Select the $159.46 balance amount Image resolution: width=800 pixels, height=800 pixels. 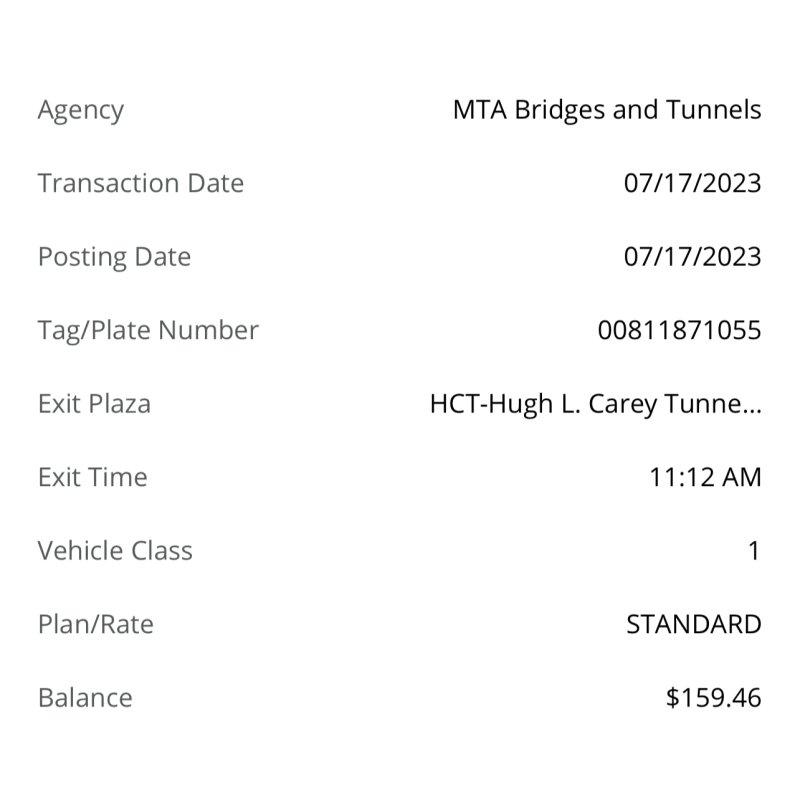[713, 698]
